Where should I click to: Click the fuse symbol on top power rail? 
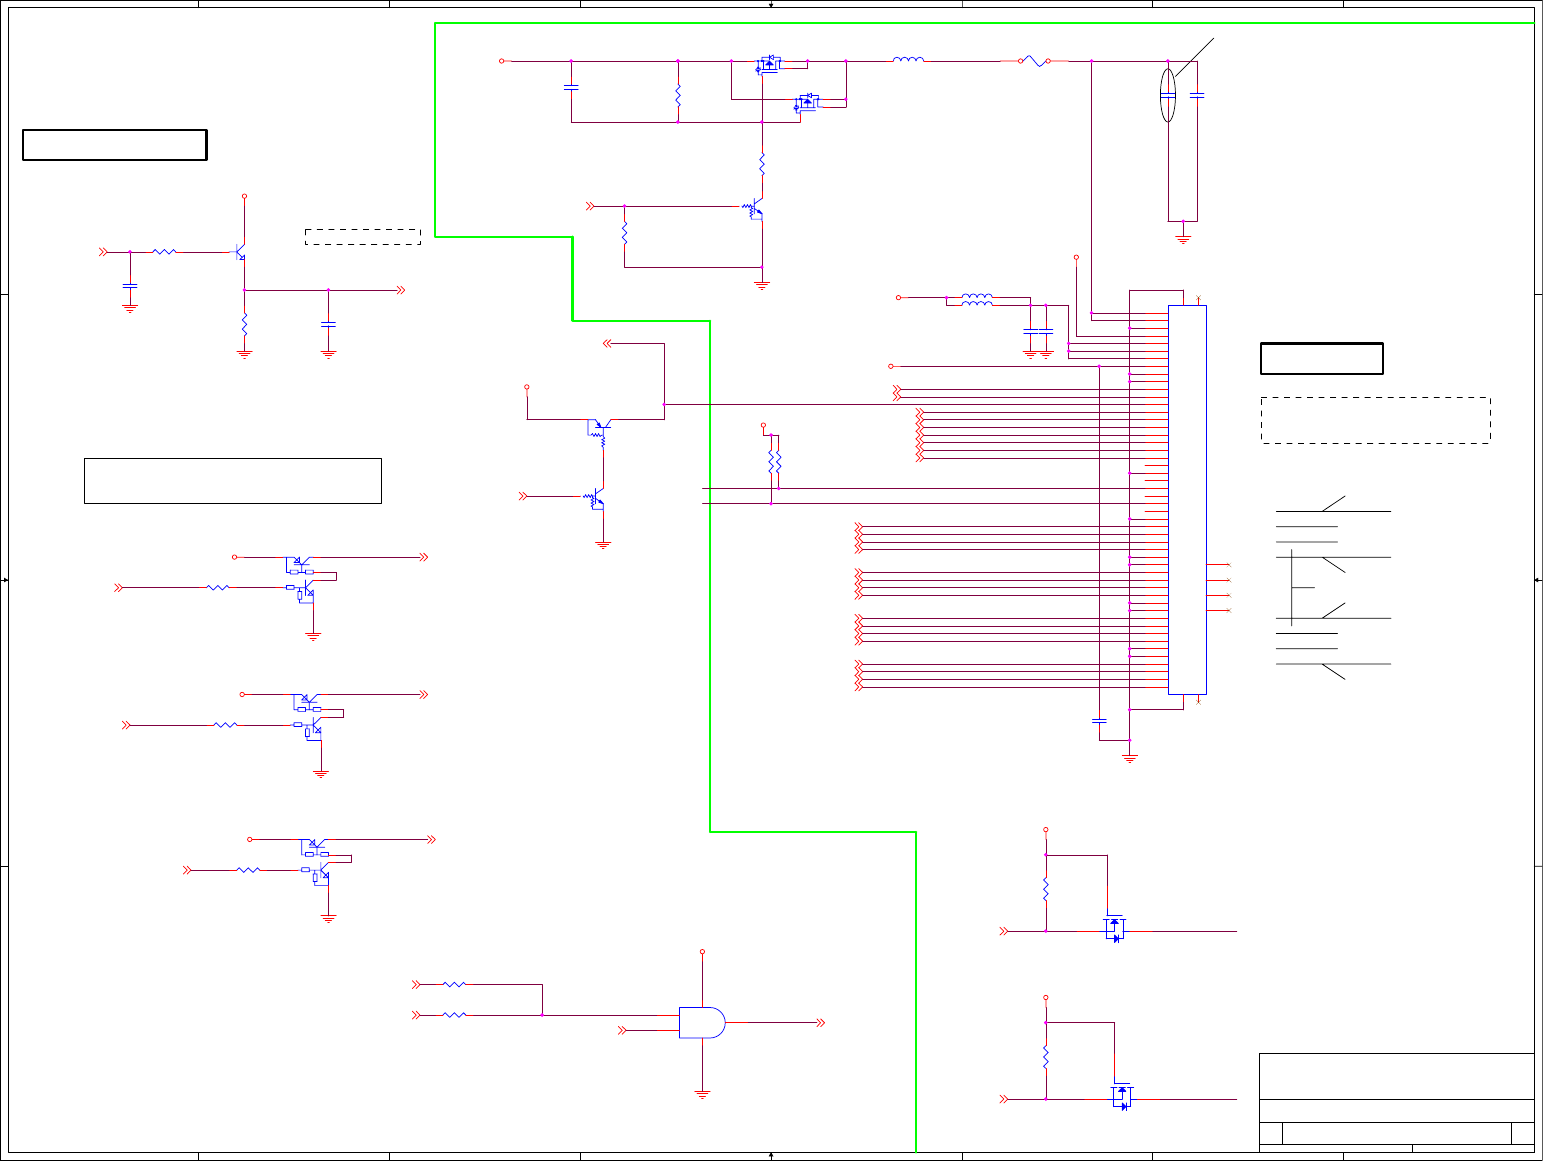click(x=1034, y=61)
